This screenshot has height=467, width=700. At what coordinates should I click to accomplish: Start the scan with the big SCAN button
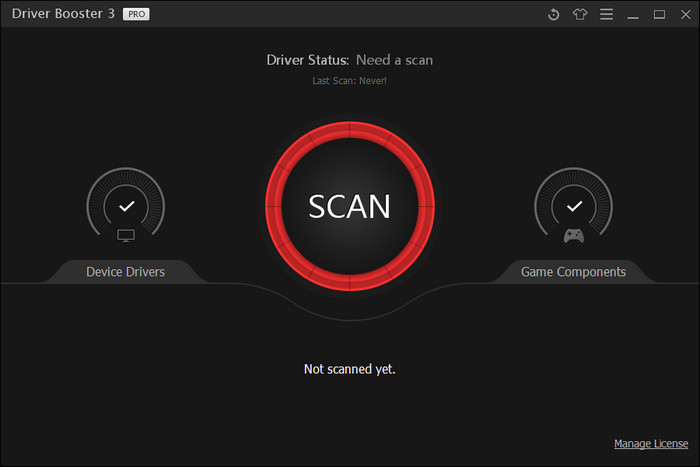point(349,206)
